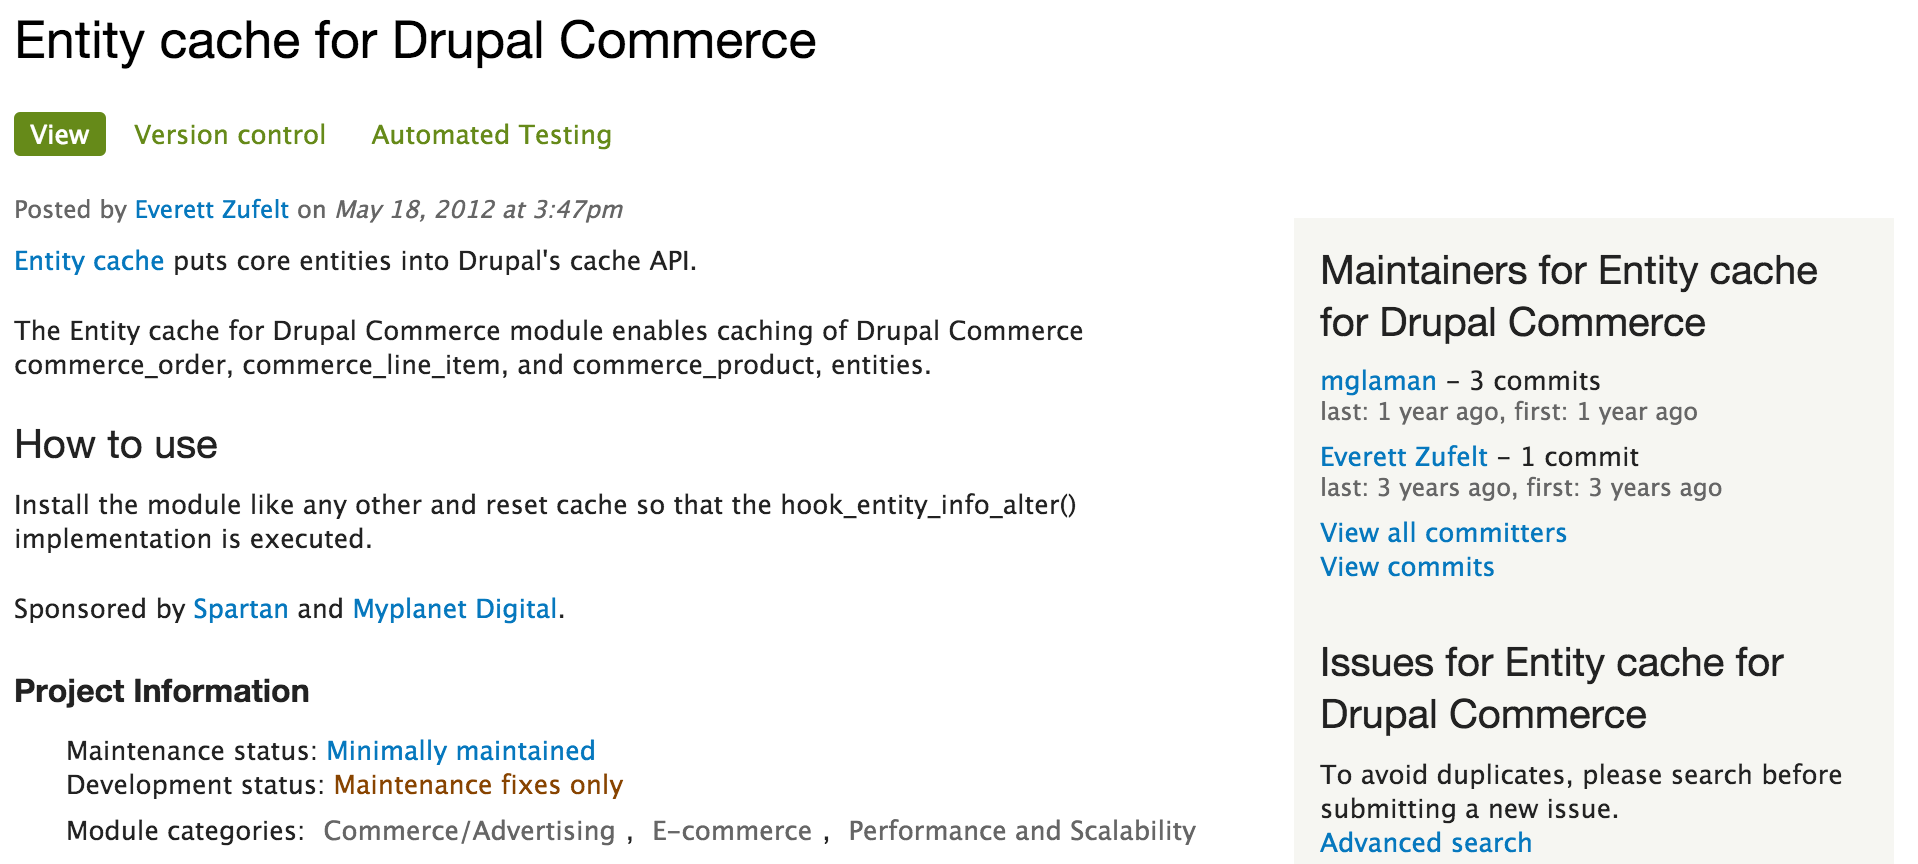Click the View commits link

coord(1406,567)
